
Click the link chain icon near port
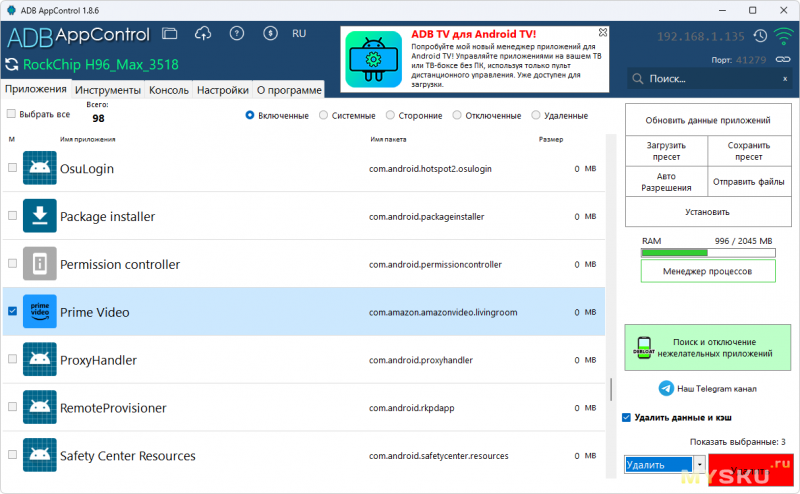pyautogui.click(x=783, y=60)
